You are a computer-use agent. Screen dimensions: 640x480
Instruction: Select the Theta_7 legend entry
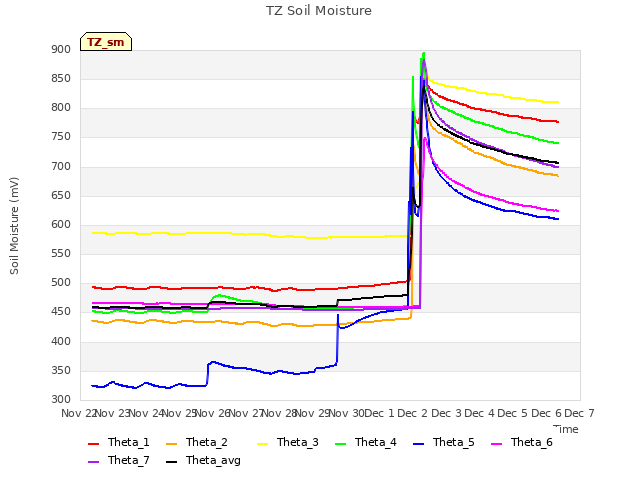point(119,460)
